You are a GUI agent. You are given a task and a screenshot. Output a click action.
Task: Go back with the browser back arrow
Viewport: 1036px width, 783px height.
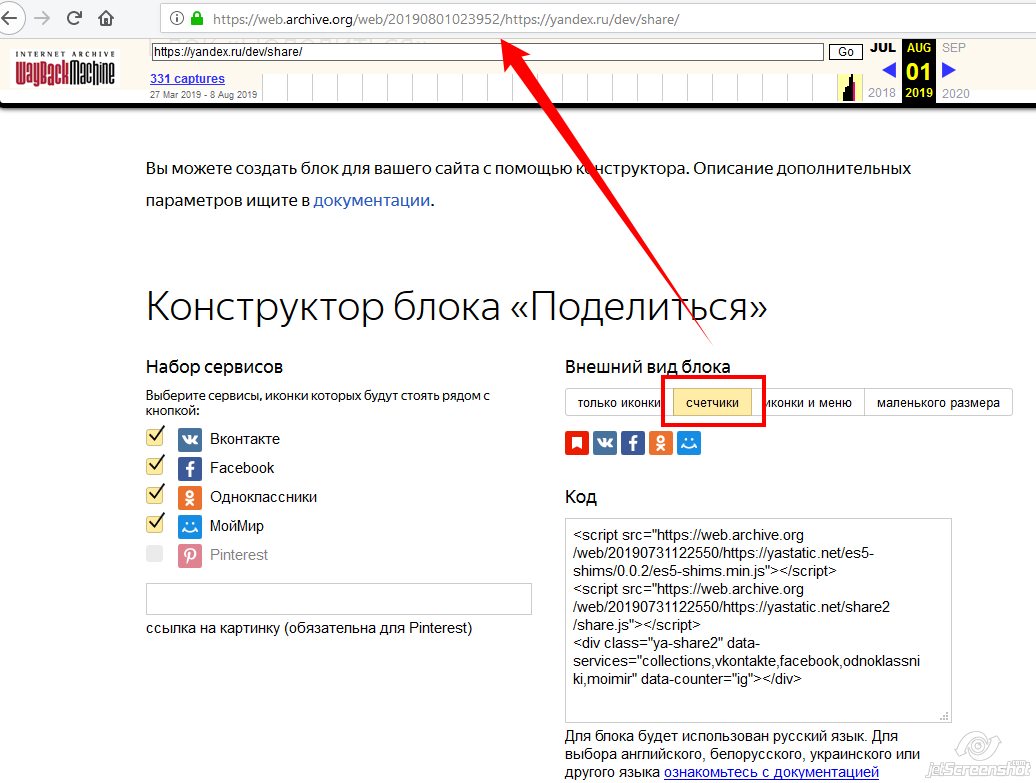(x=9, y=18)
